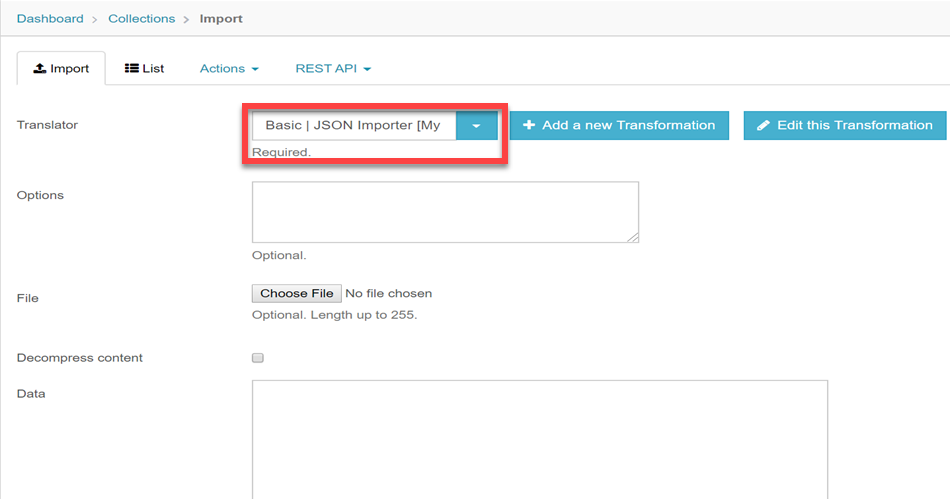Click the list icon beside List
Image resolution: width=950 pixels, height=500 pixels.
131,68
